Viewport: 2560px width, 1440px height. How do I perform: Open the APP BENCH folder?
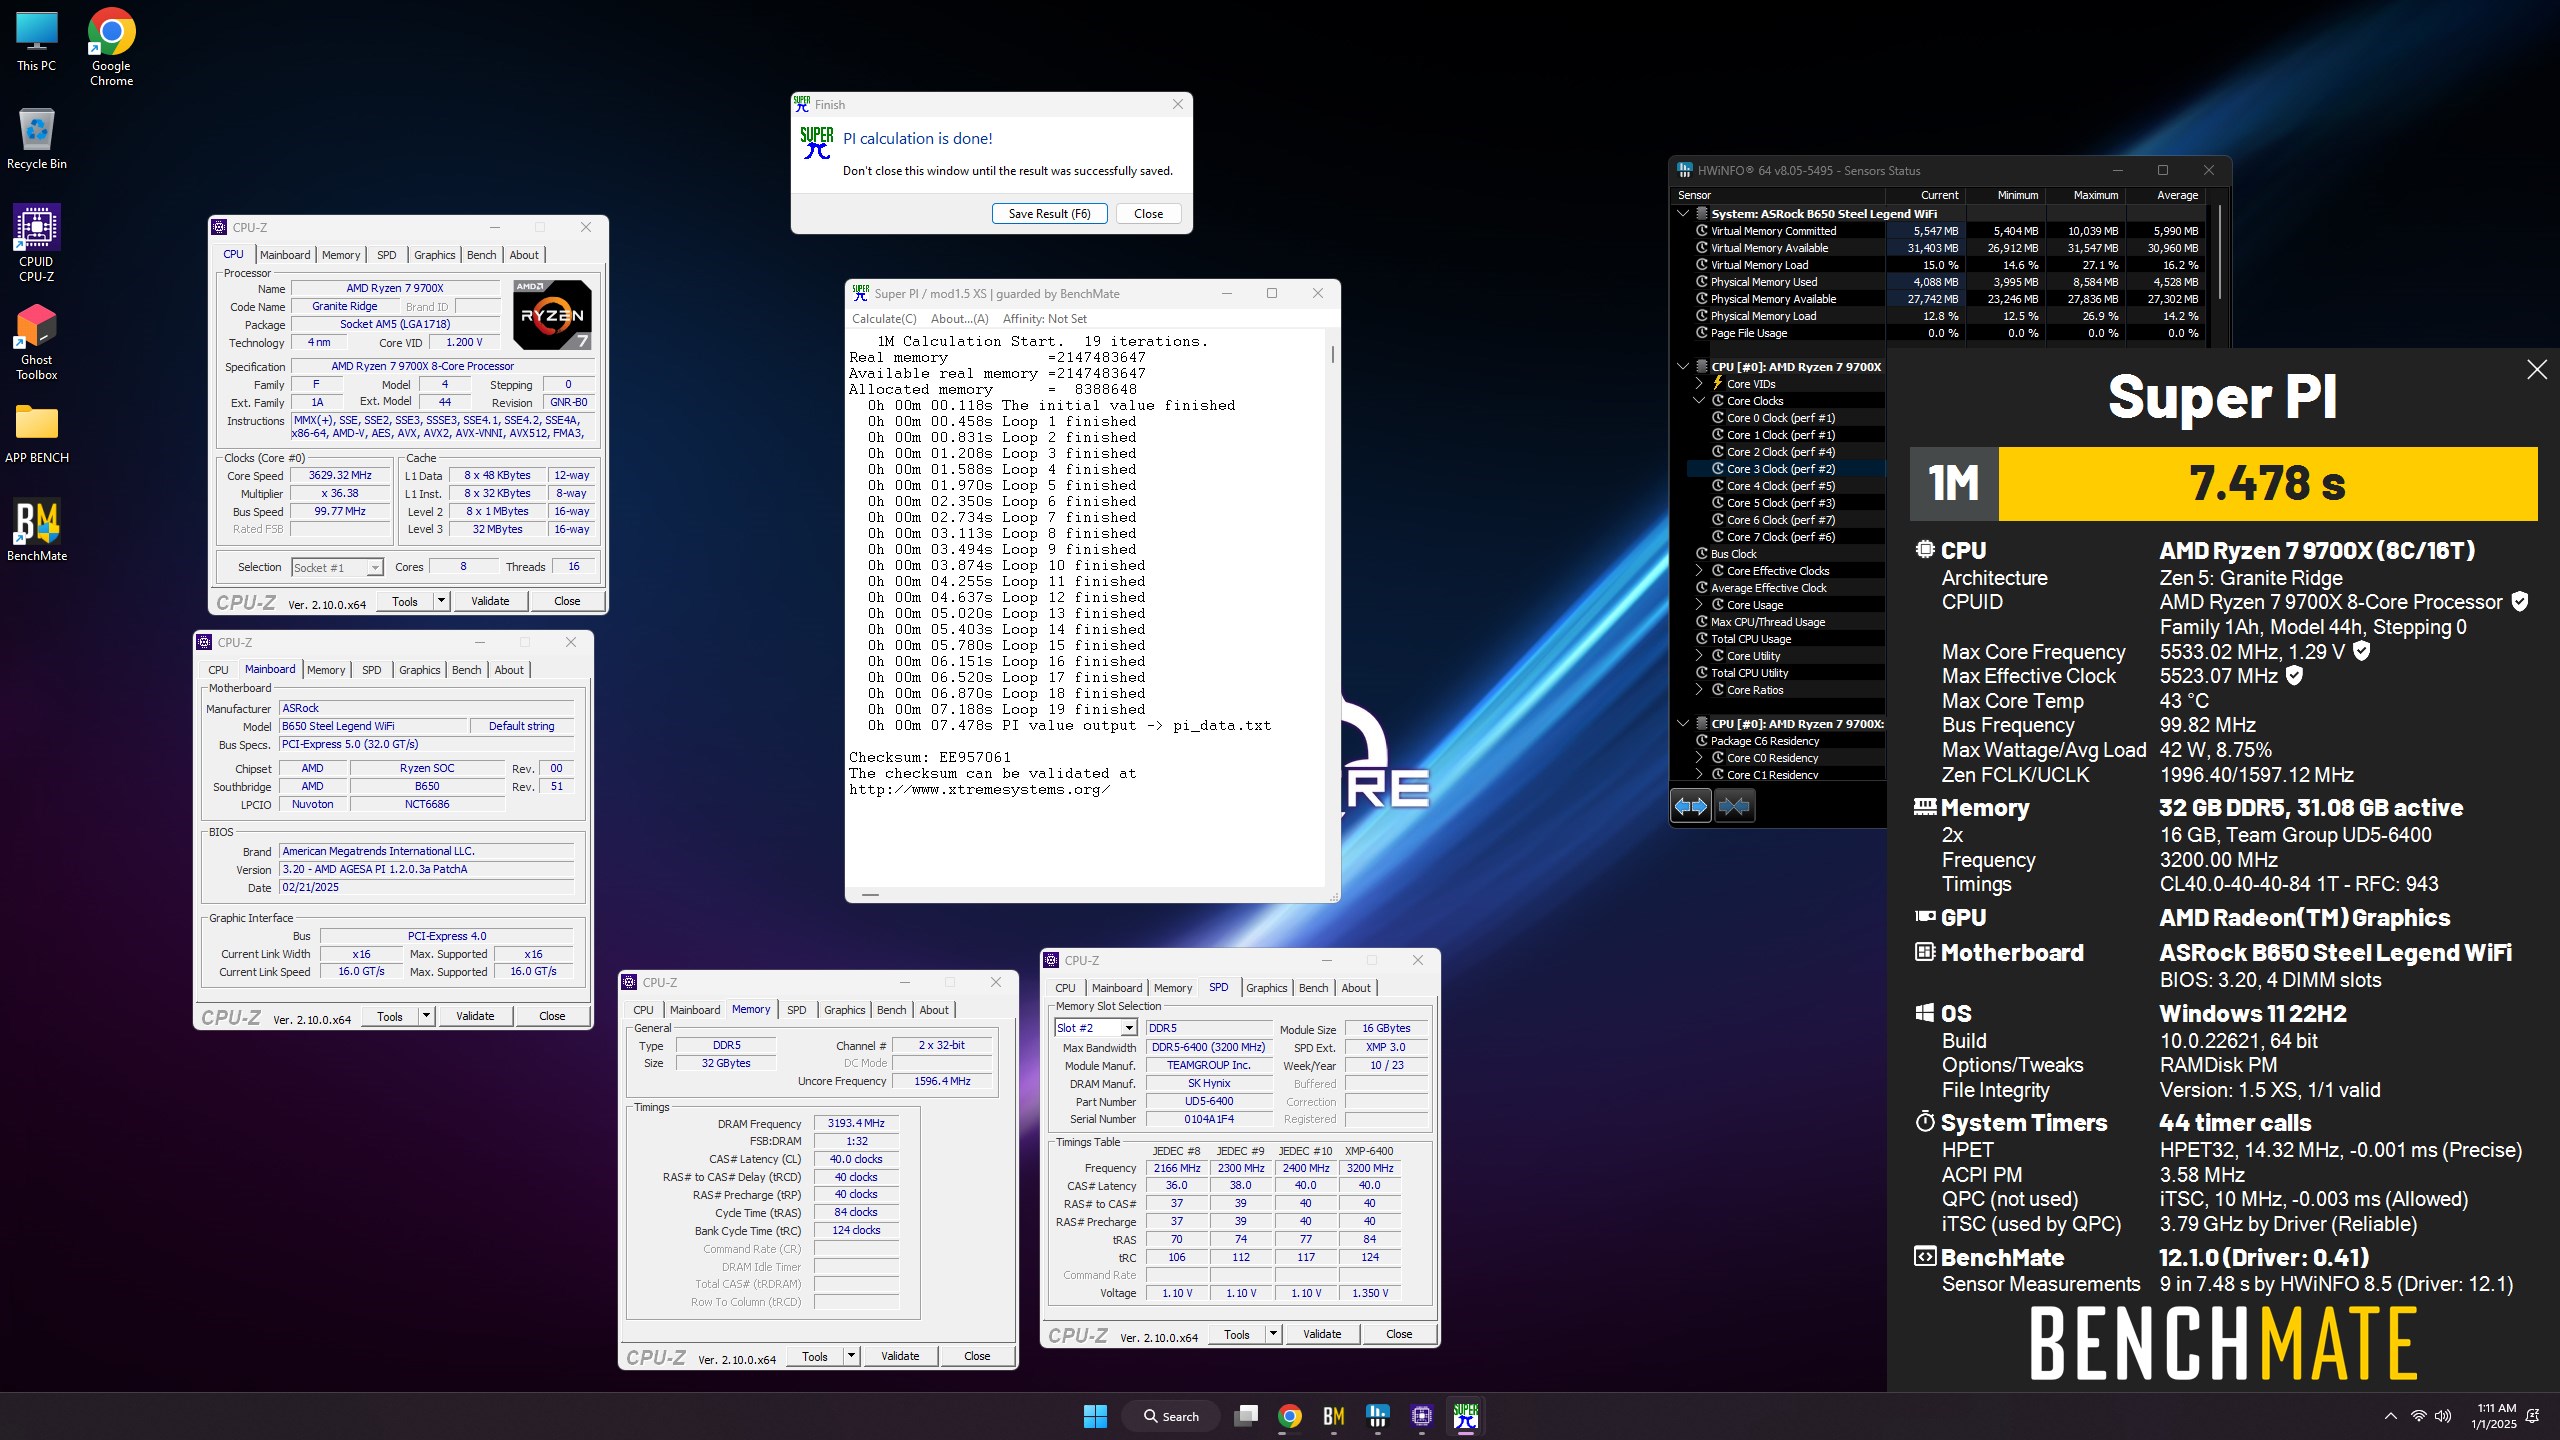click(x=36, y=434)
